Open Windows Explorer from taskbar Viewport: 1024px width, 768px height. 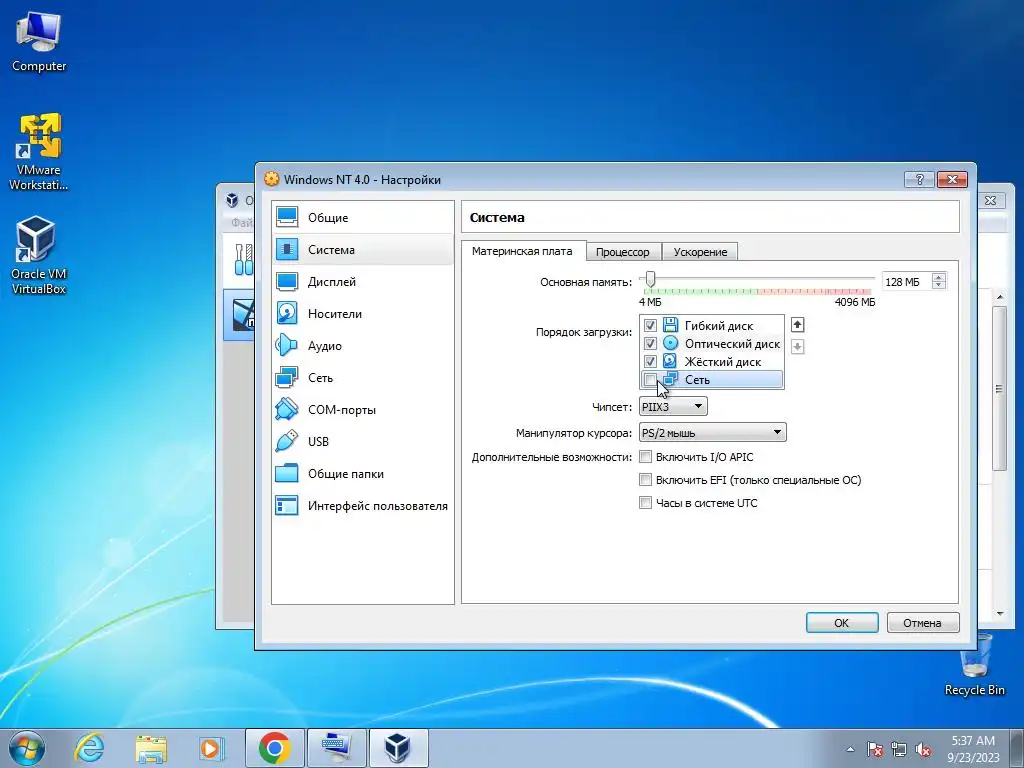pos(151,748)
